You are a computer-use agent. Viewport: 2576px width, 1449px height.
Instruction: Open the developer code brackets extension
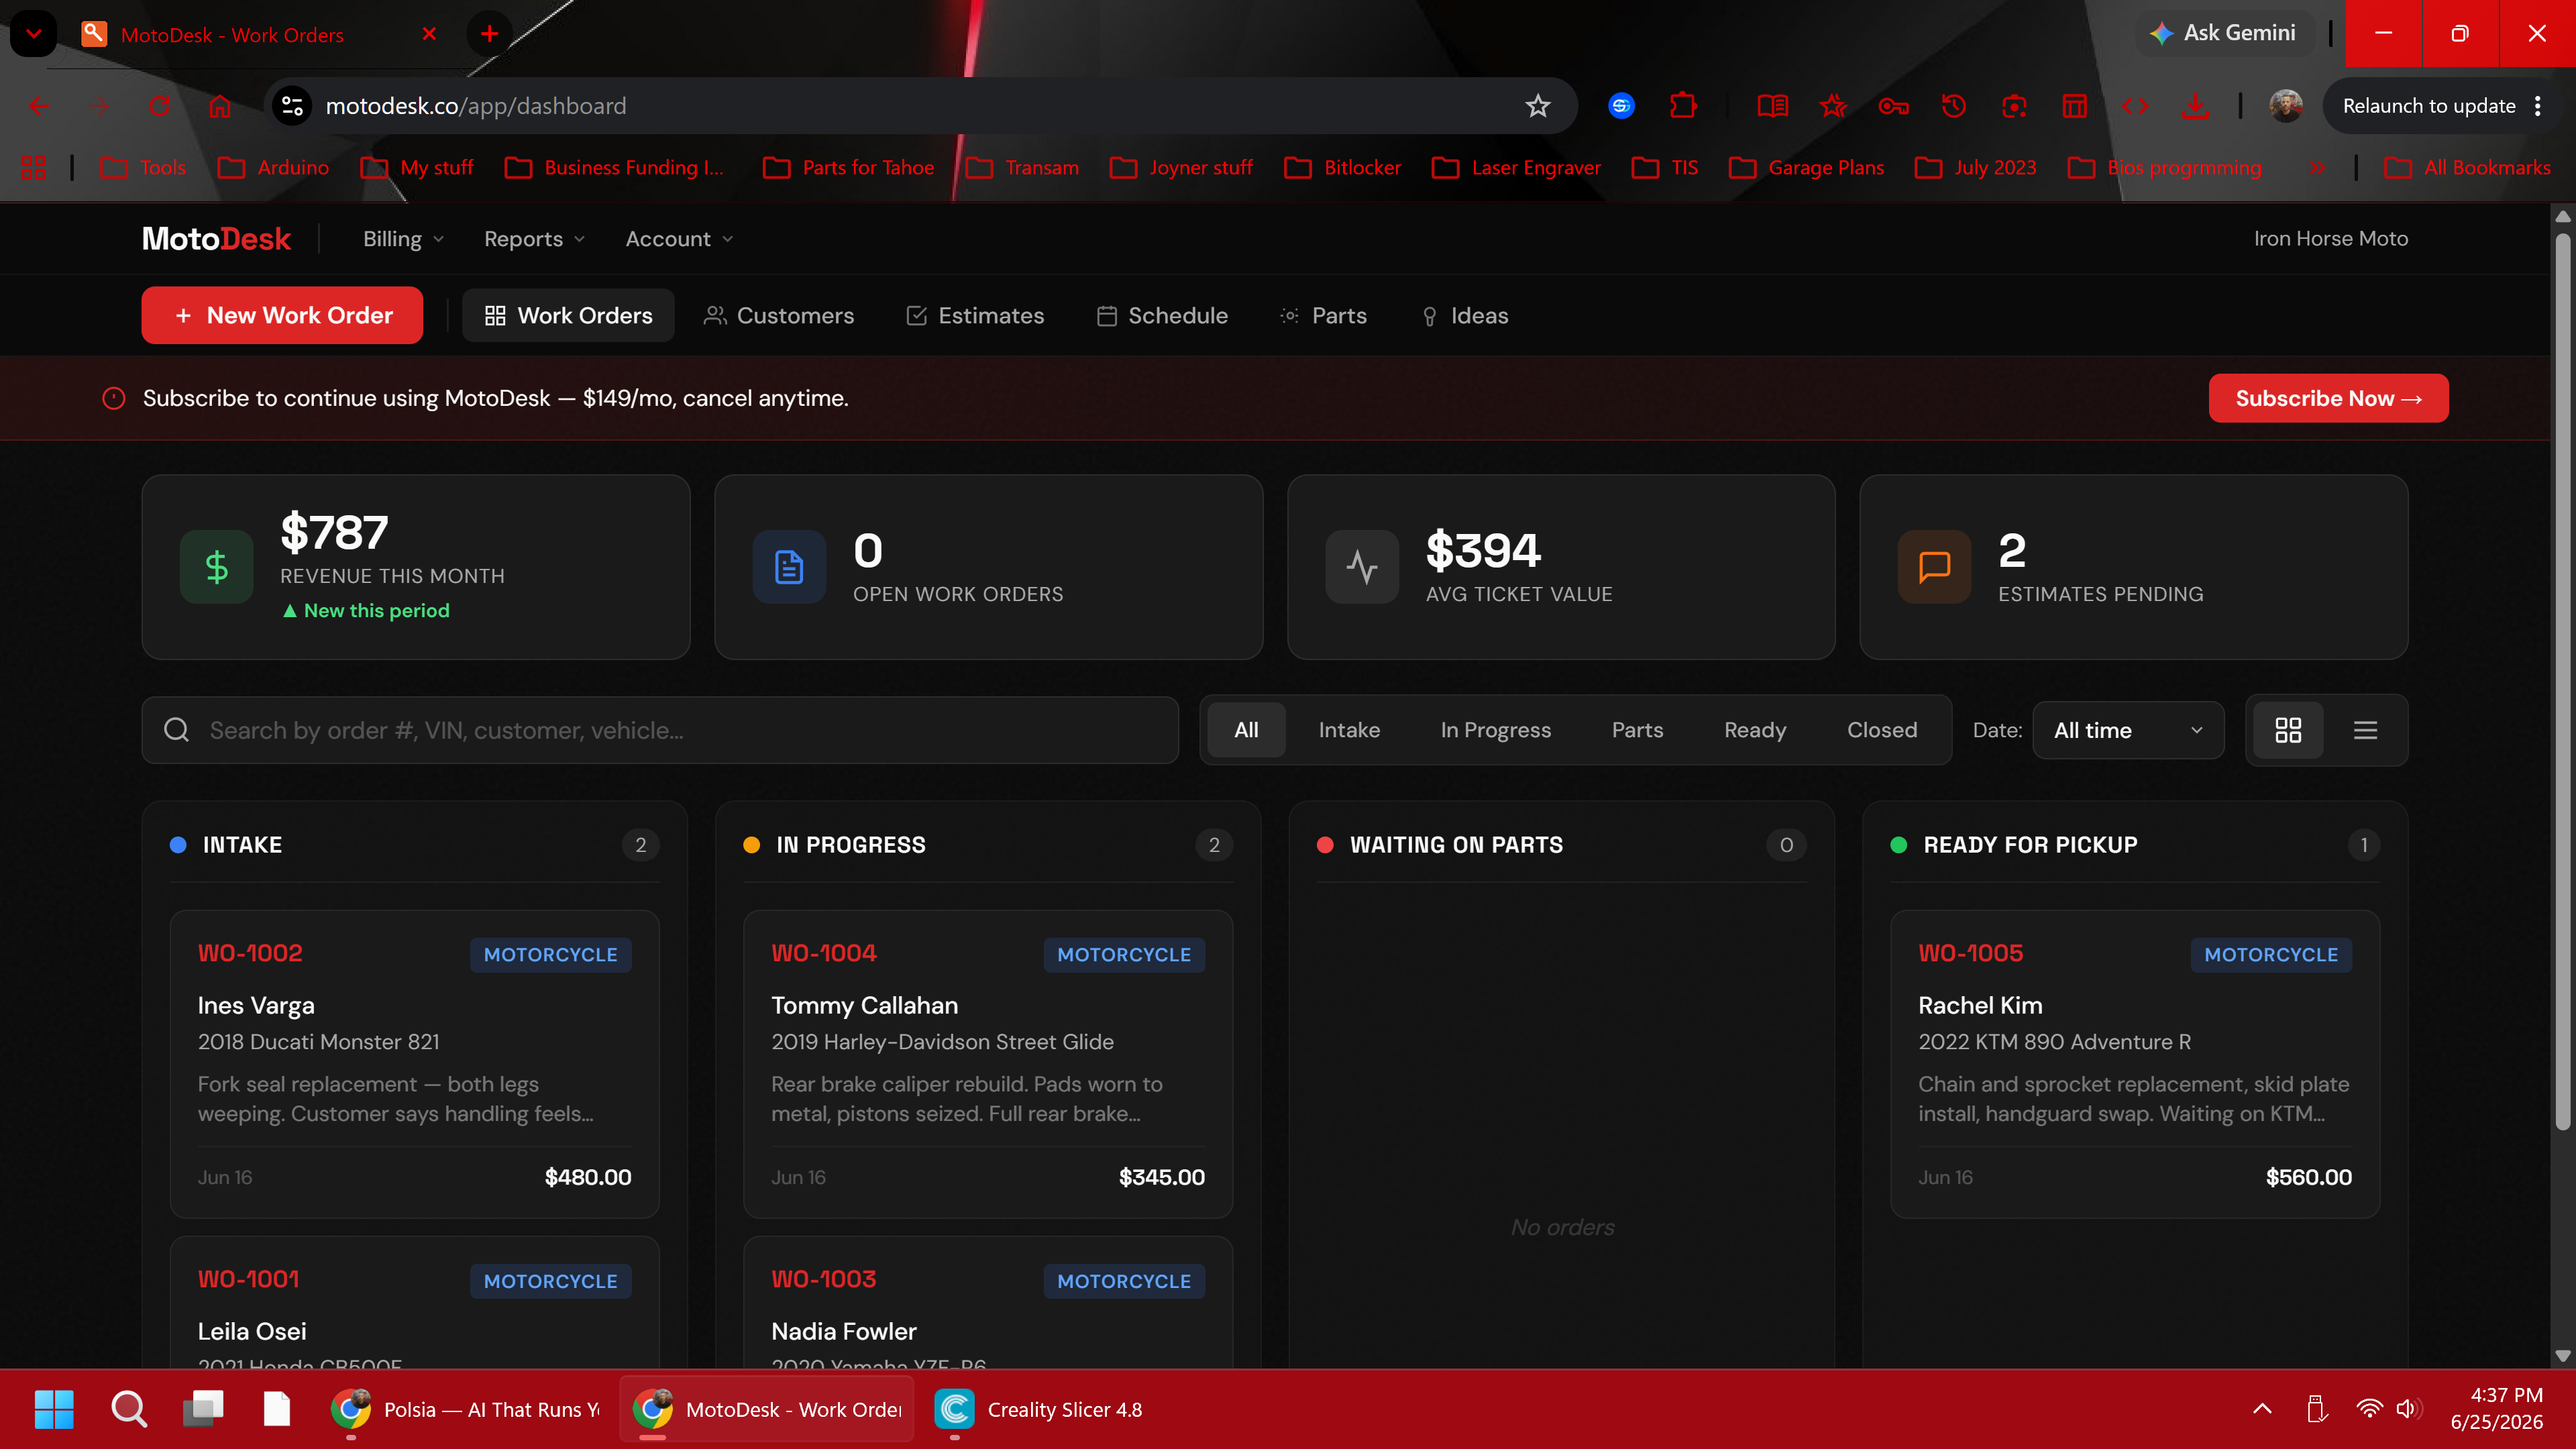click(x=2135, y=106)
